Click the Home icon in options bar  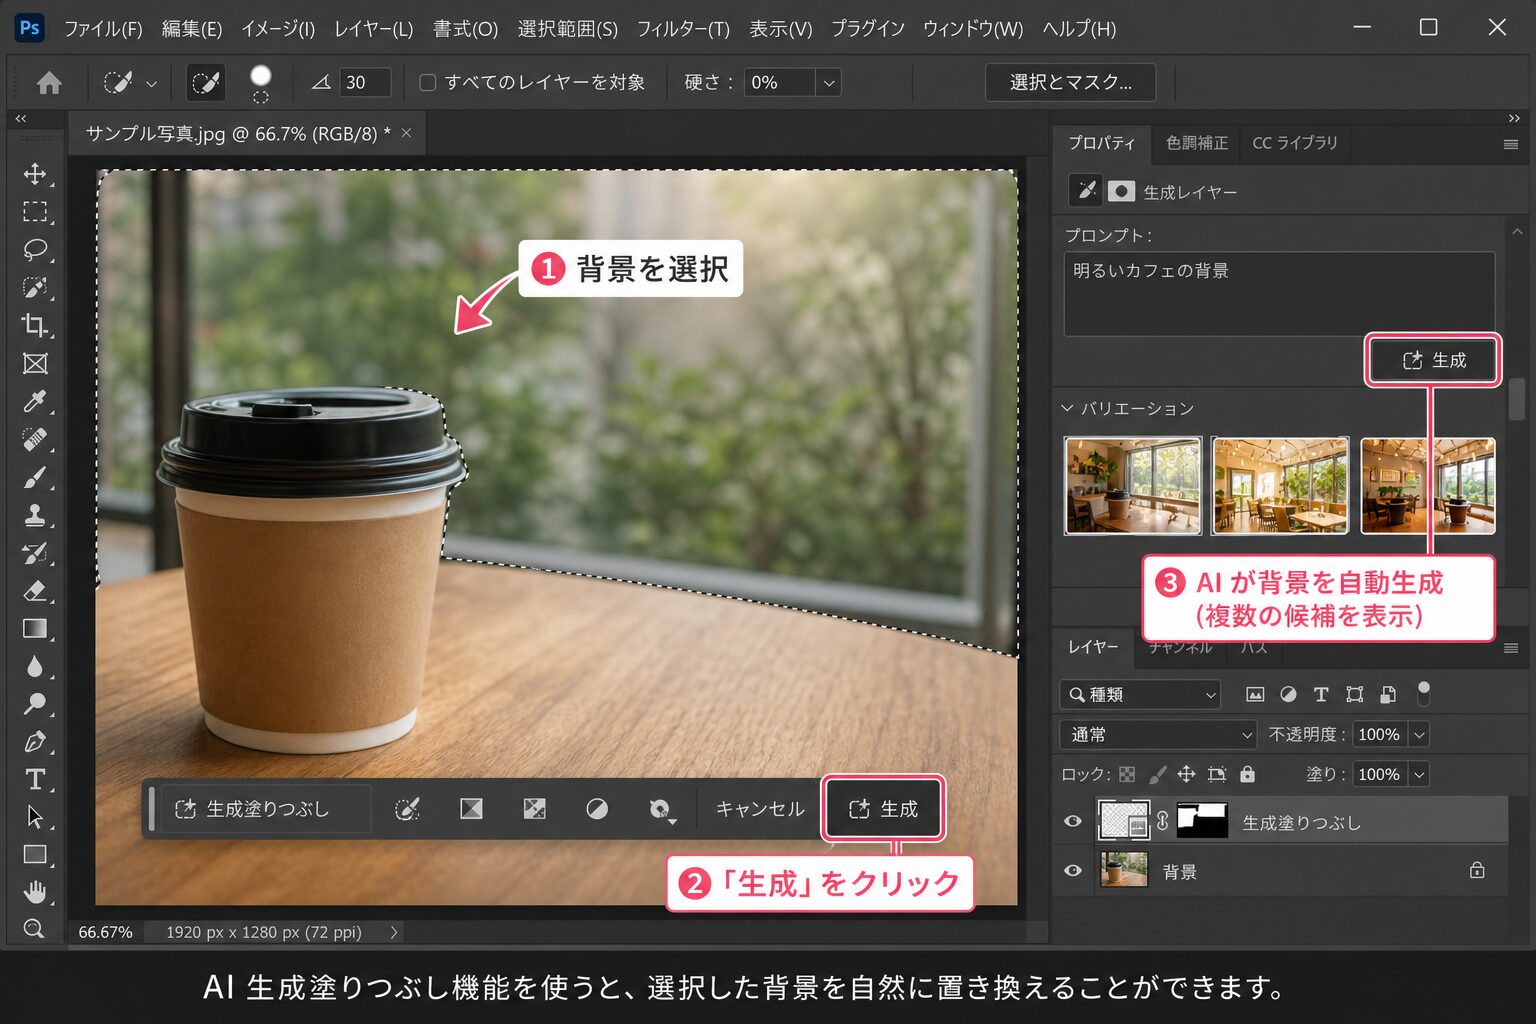pos(49,83)
